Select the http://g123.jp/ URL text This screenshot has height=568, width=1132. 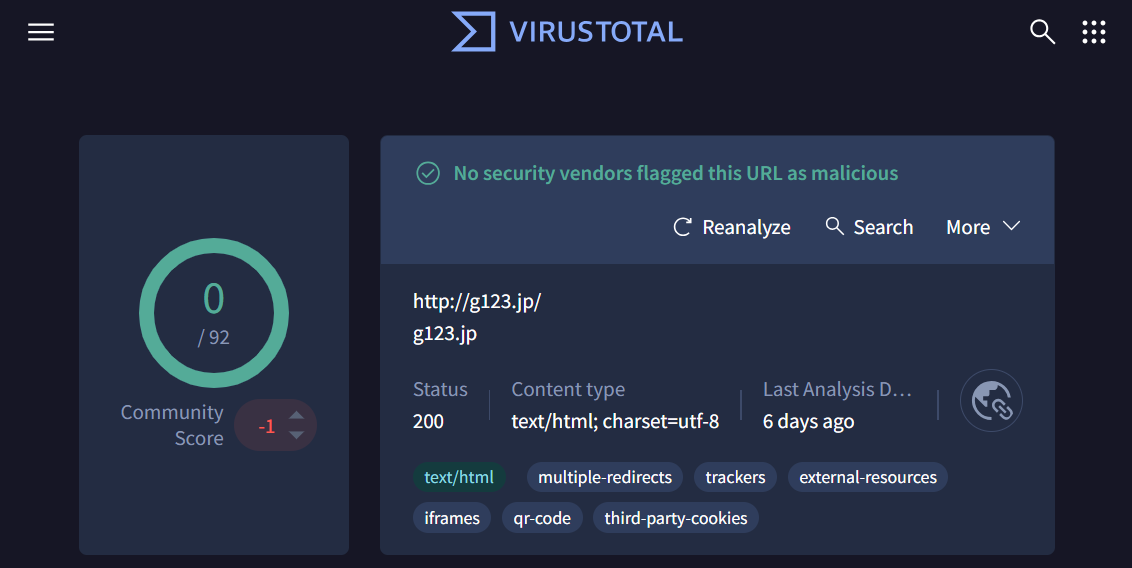coord(477,301)
